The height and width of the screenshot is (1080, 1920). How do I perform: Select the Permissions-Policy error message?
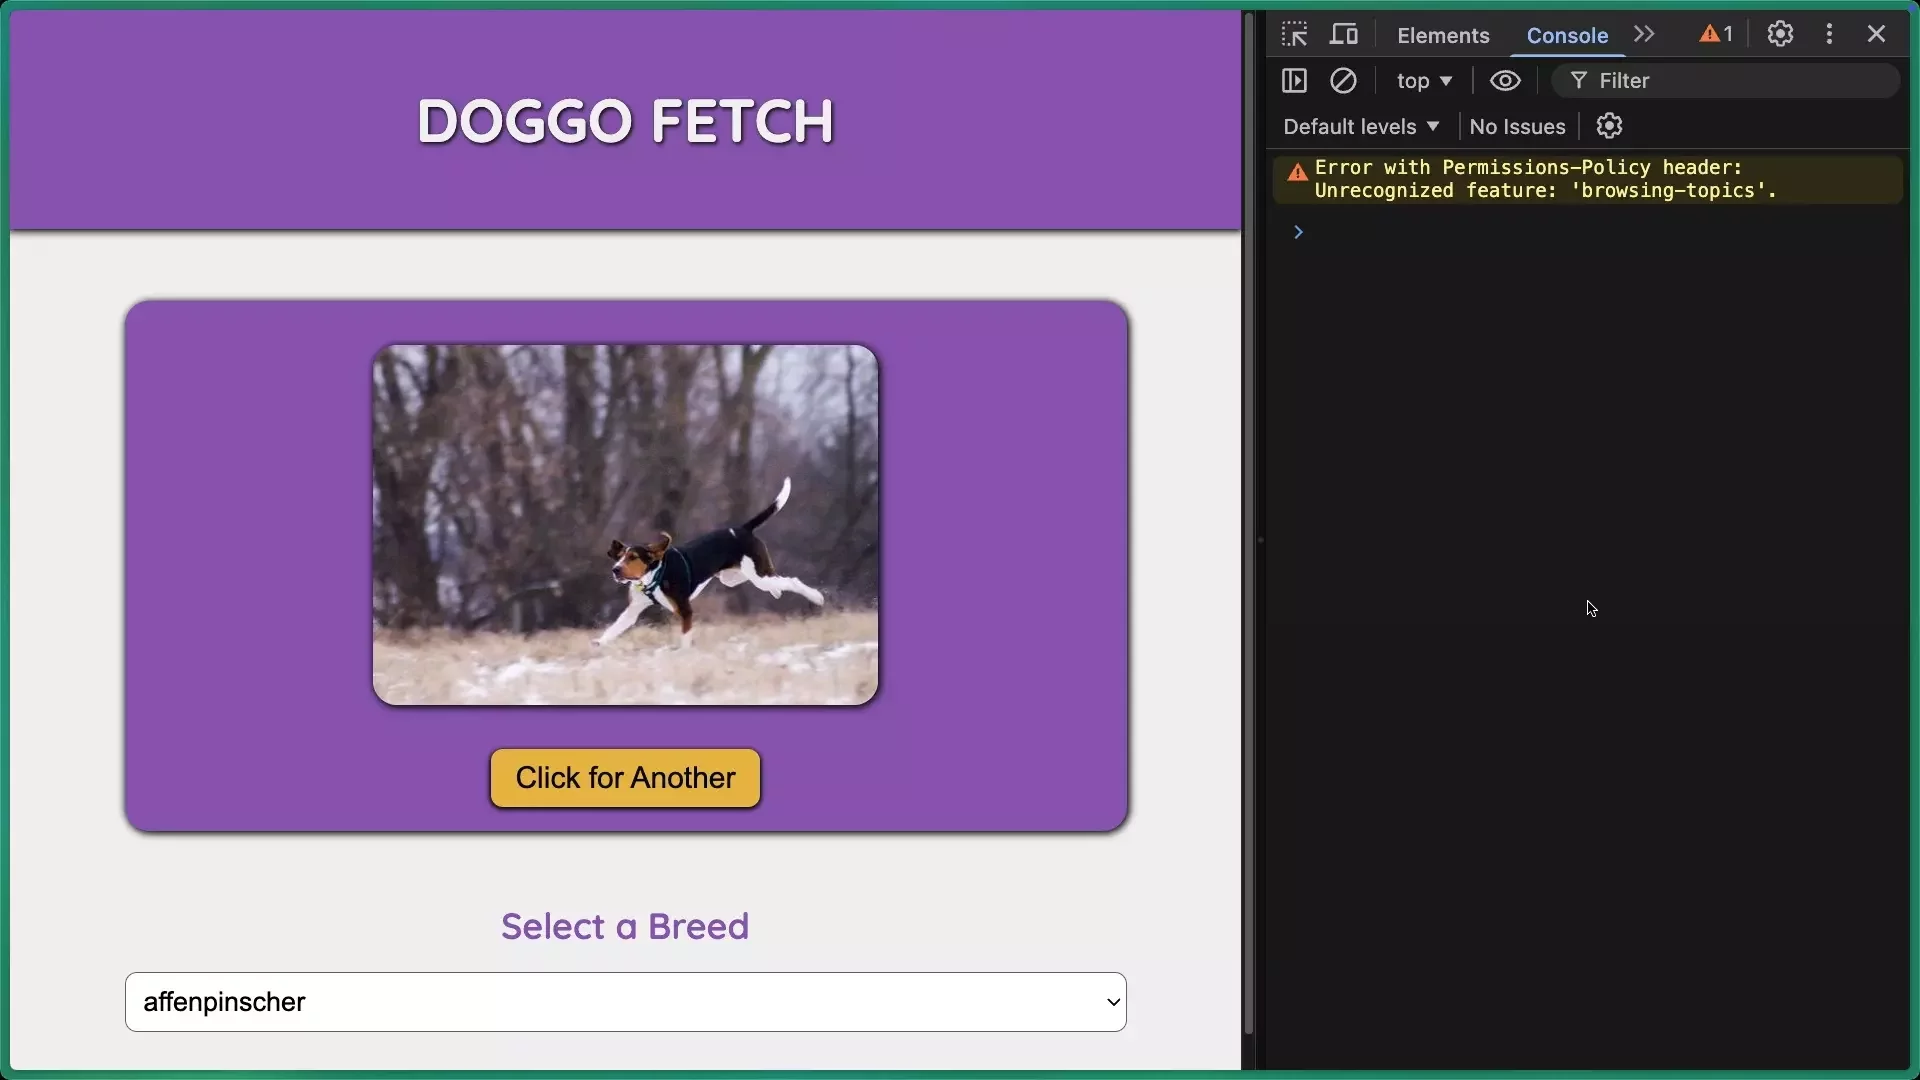(x=1545, y=179)
